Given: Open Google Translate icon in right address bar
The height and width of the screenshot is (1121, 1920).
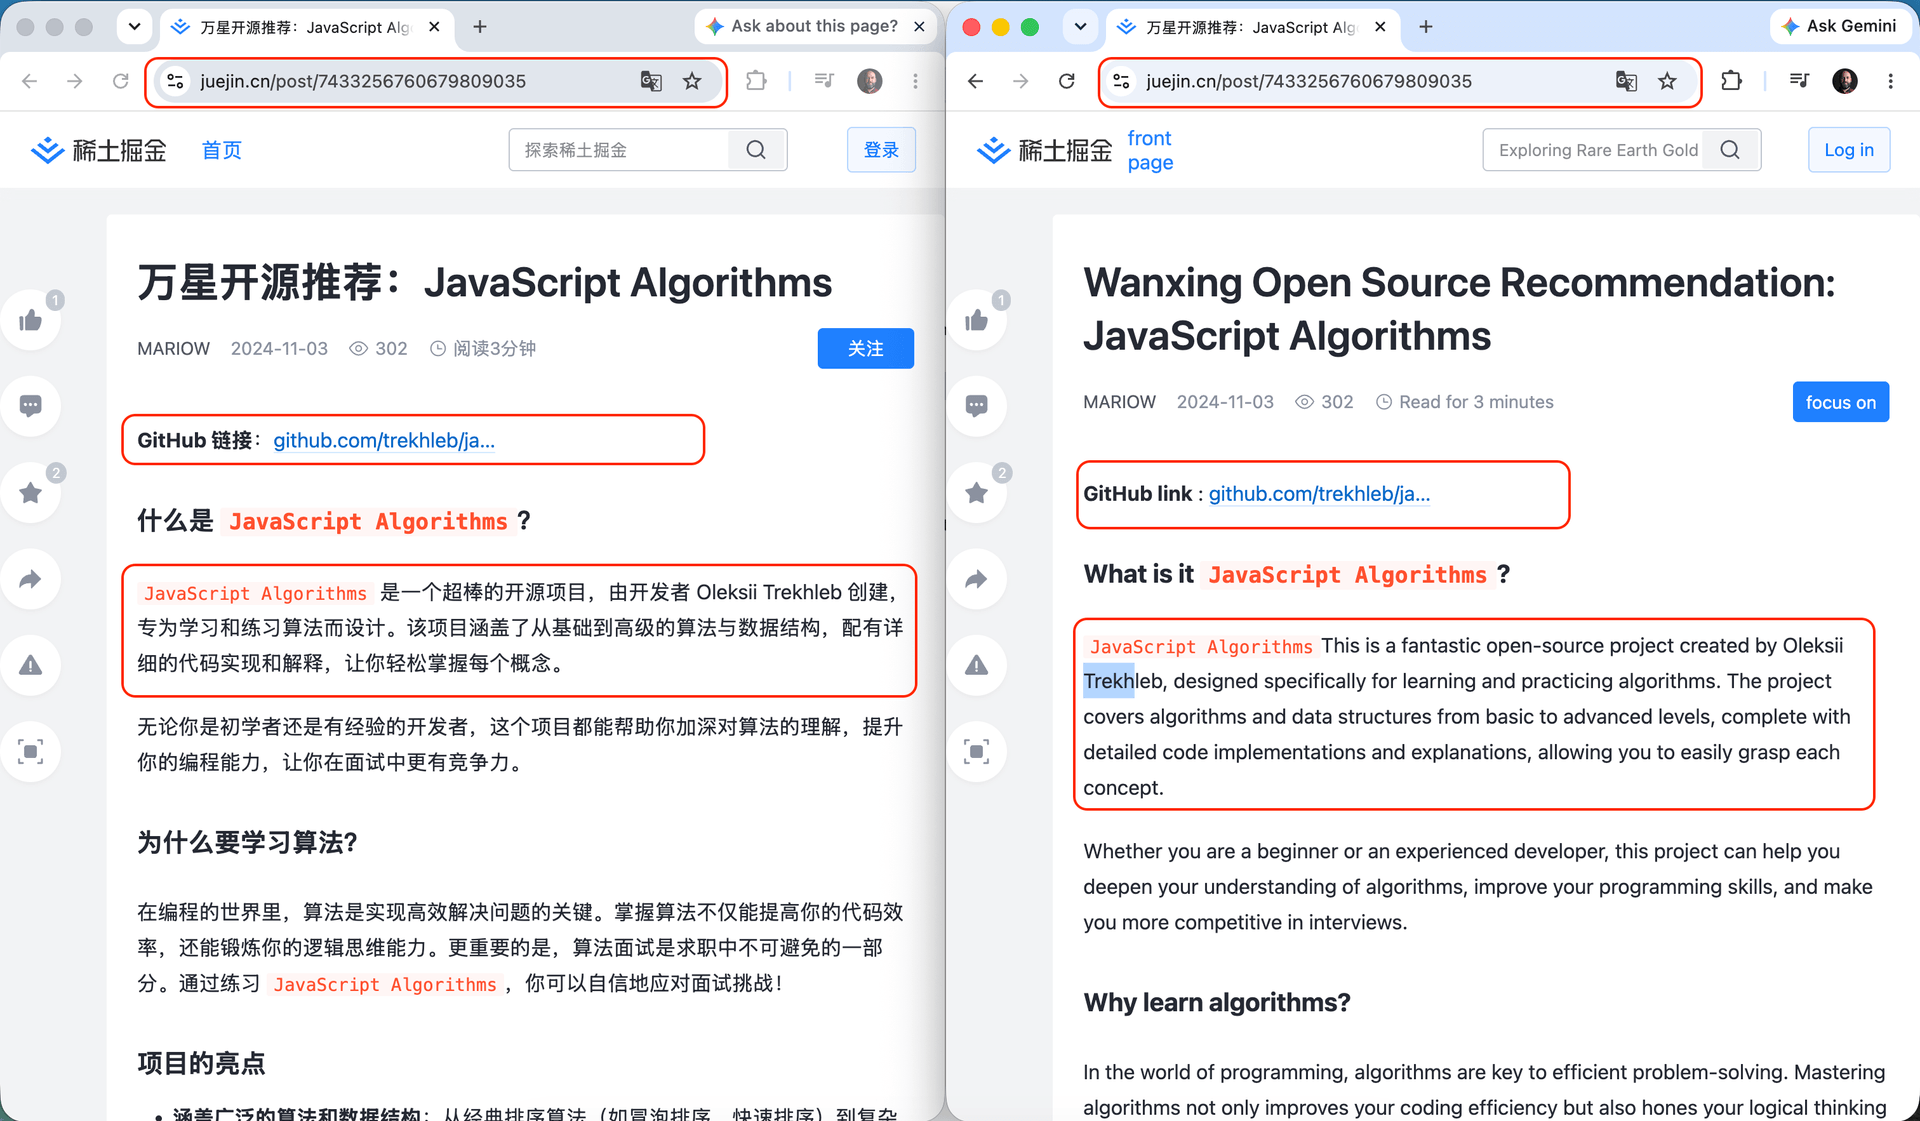Looking at the screenshot, I should tap(1627, 81).
